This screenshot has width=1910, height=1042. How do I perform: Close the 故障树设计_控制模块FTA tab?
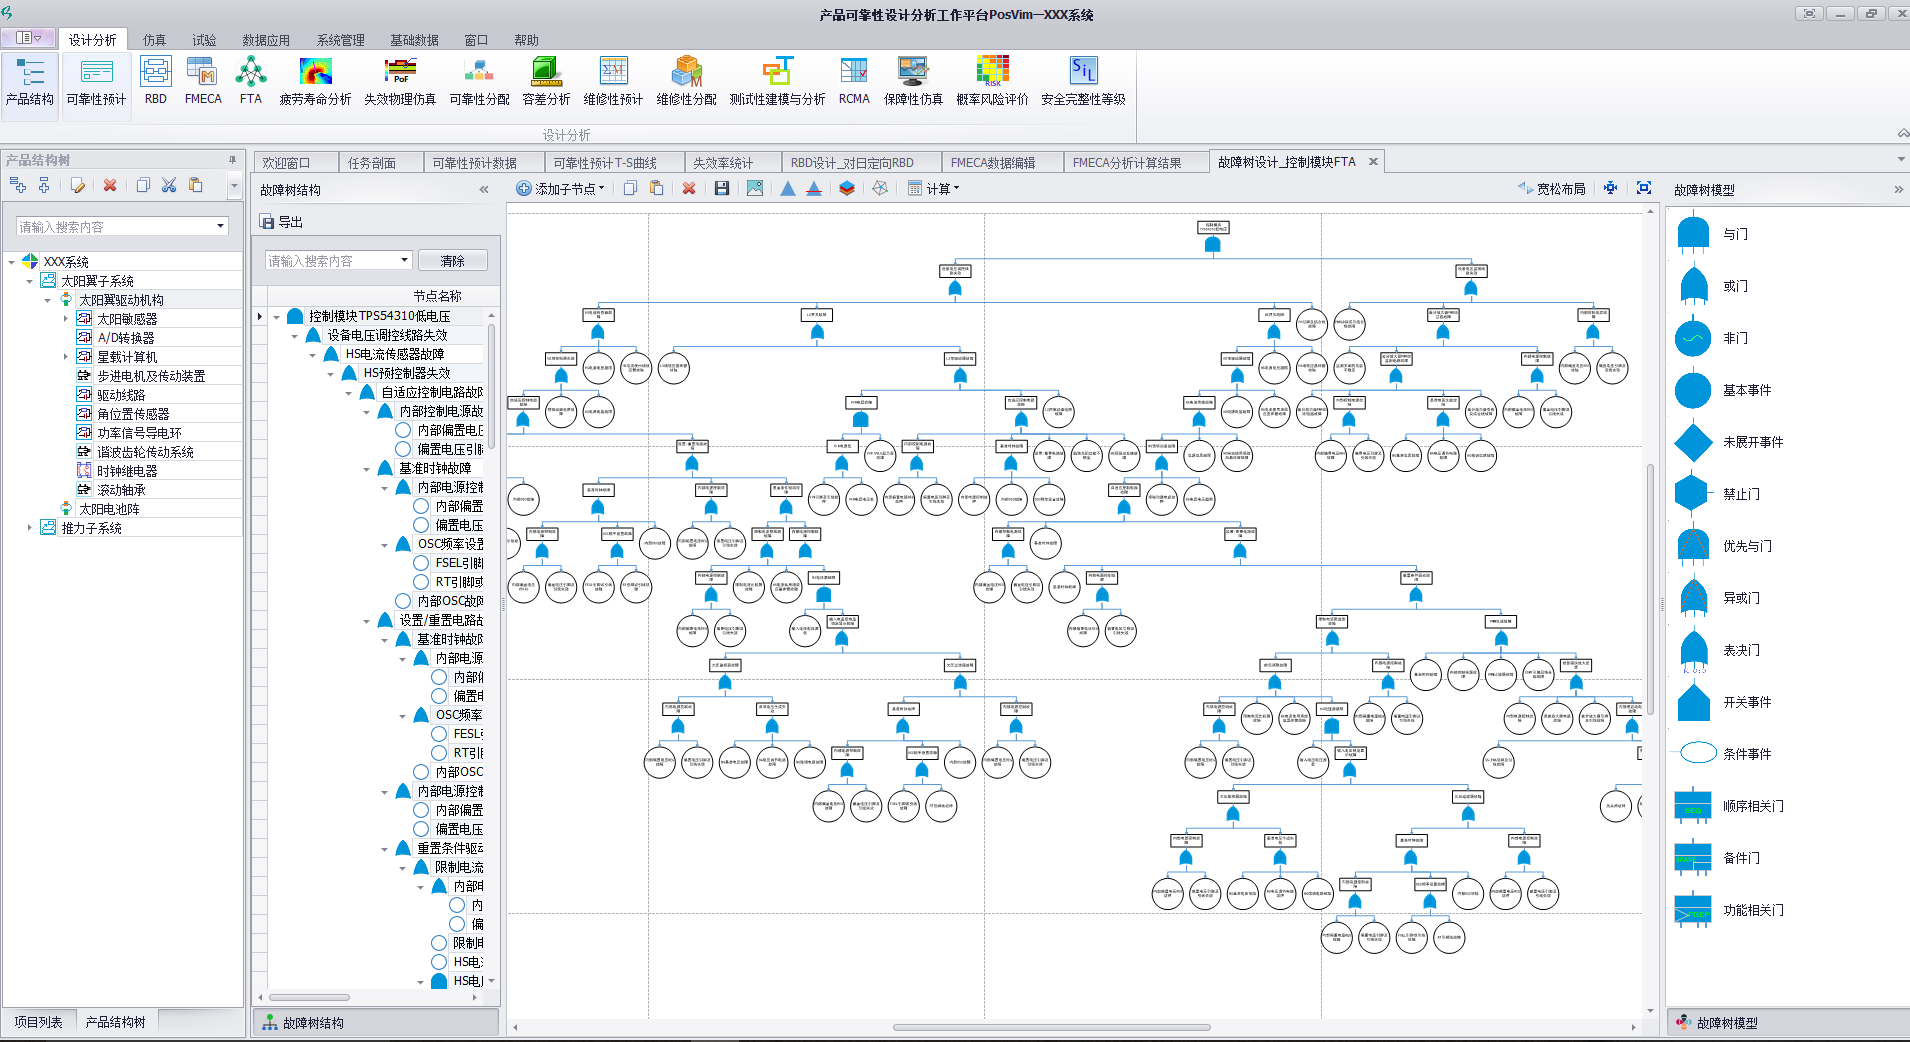point(1373,161)
